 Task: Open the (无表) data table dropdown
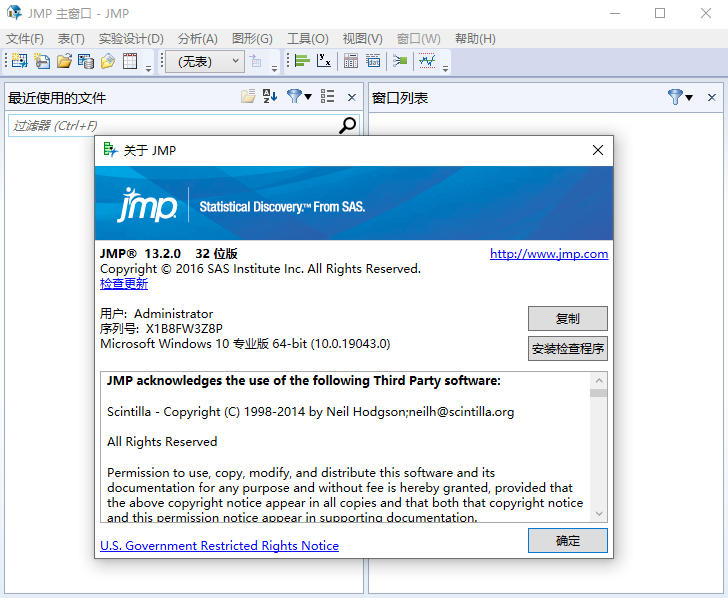point(204,61)
